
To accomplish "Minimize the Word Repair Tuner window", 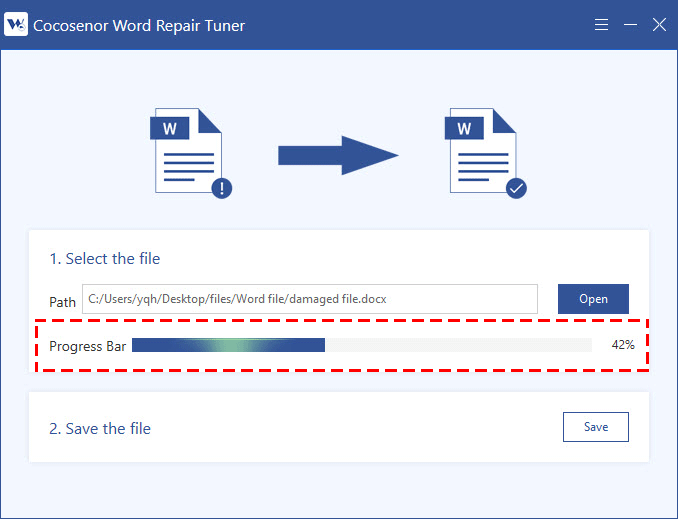I will click(630, 25).
